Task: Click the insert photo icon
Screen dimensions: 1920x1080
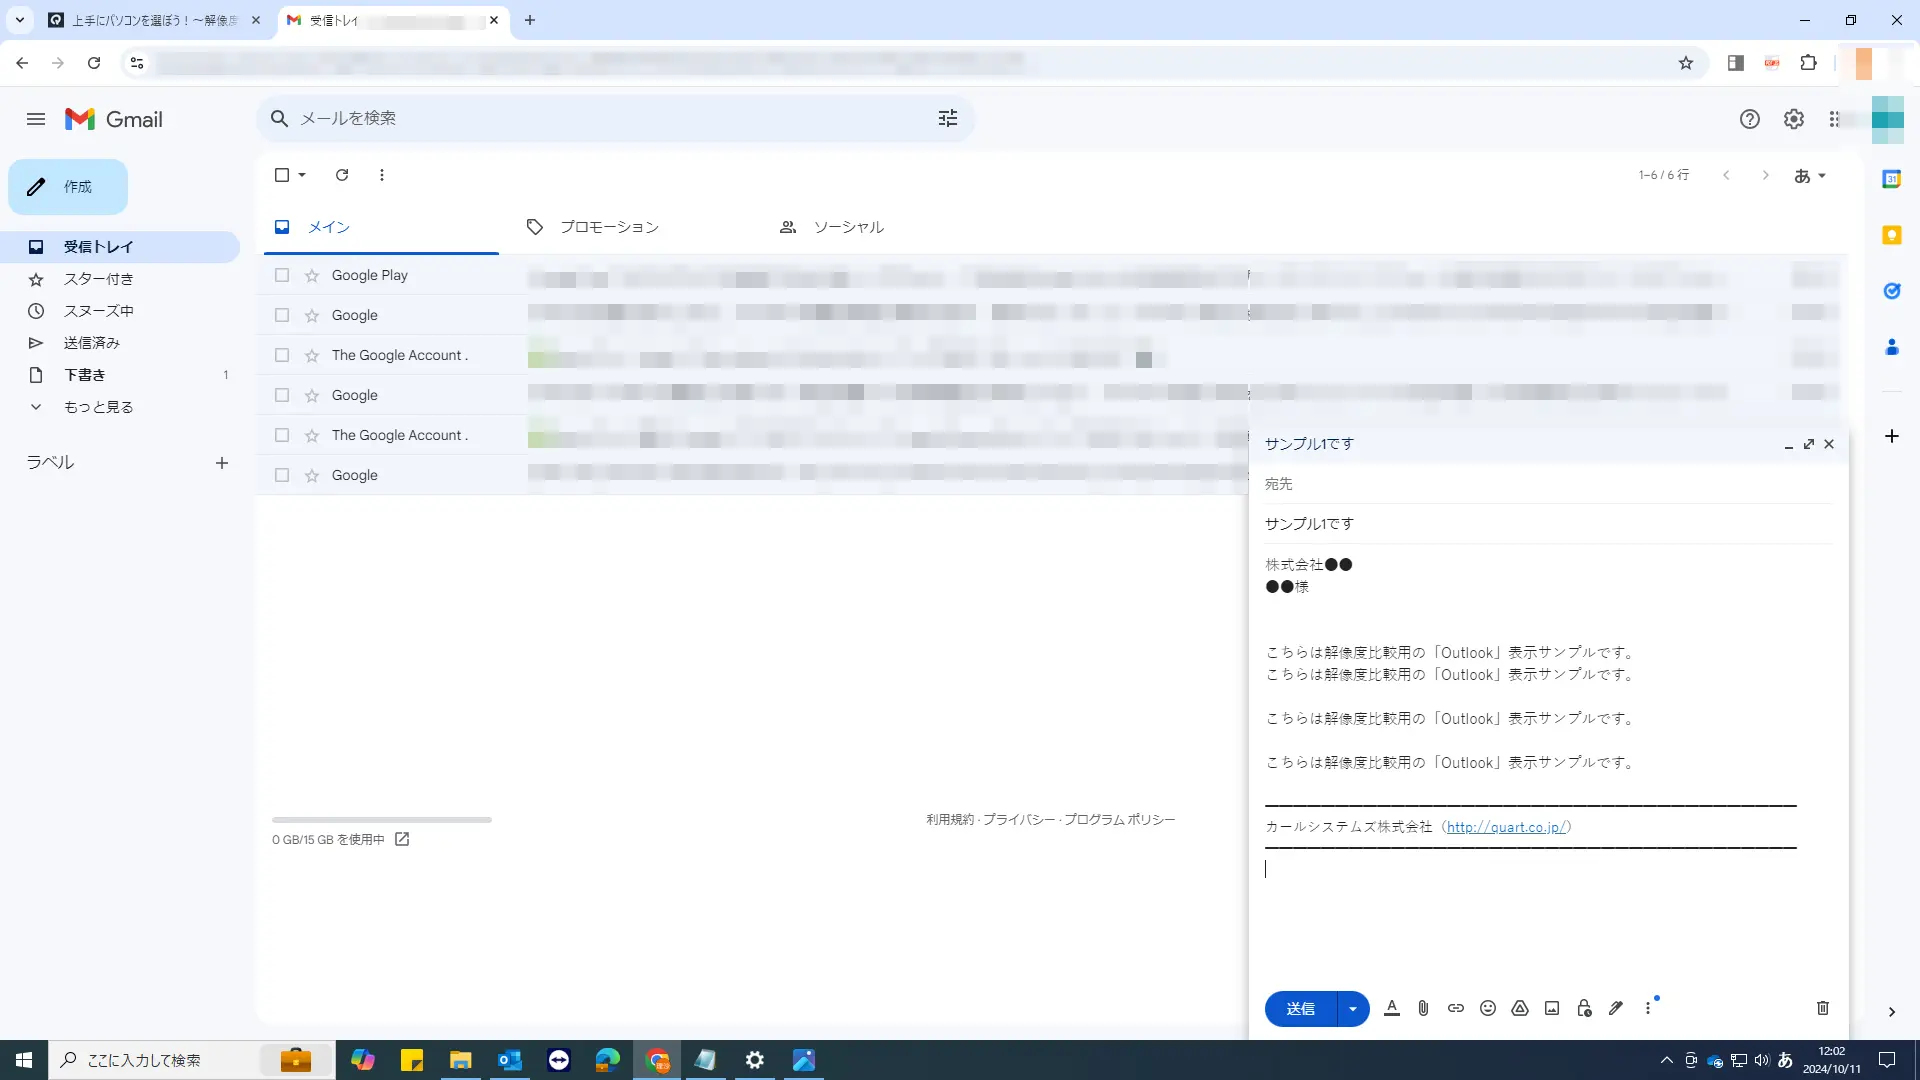Action: pos(1552,1007)
